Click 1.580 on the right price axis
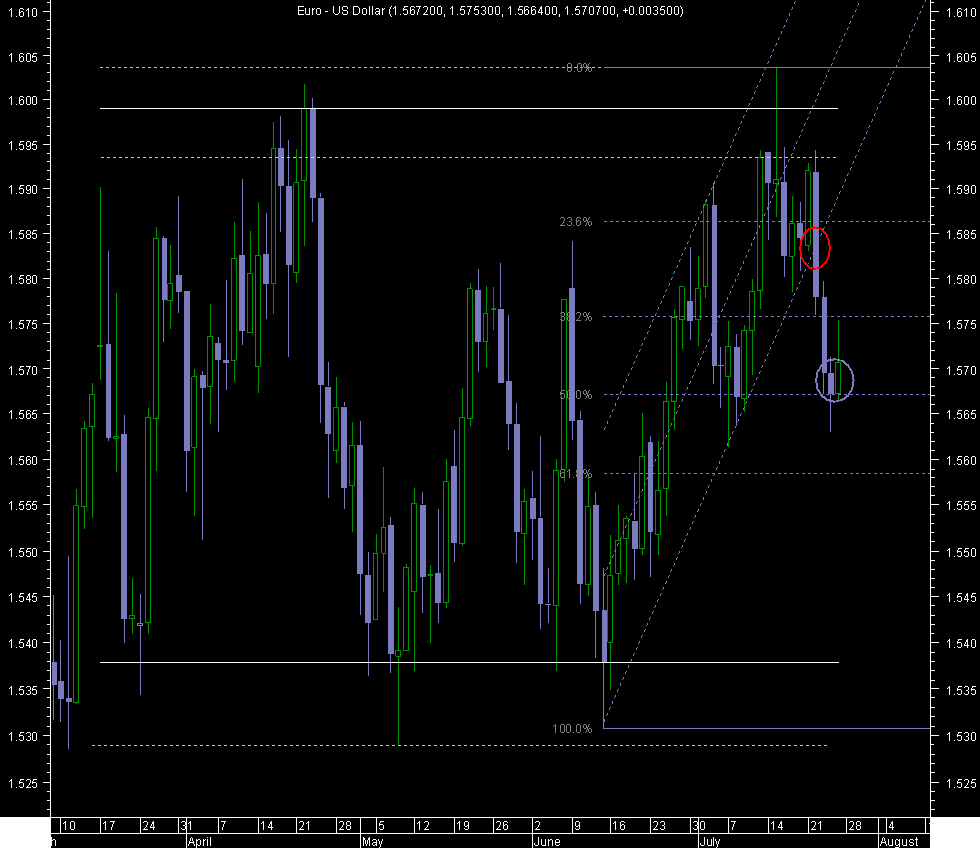 (x=961, y=279)
